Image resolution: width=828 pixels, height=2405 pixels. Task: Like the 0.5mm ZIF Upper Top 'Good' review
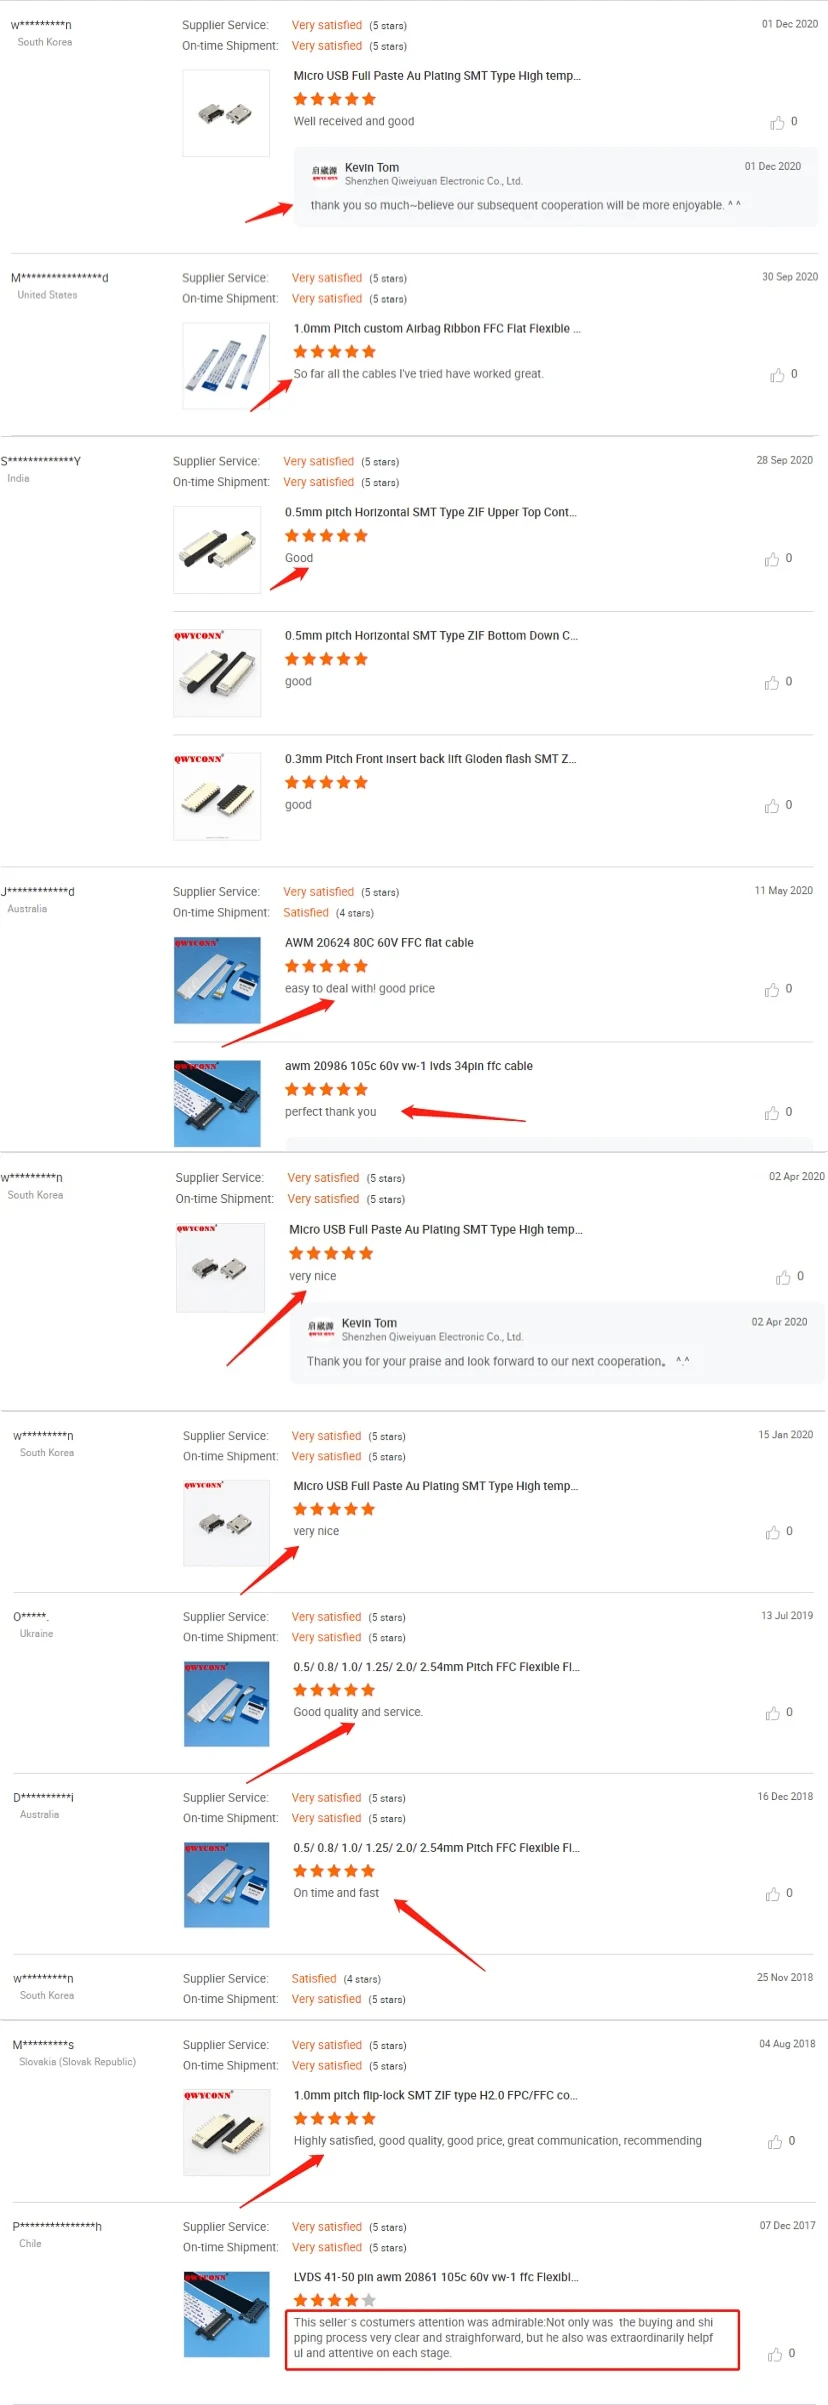[x=772, y=560]
